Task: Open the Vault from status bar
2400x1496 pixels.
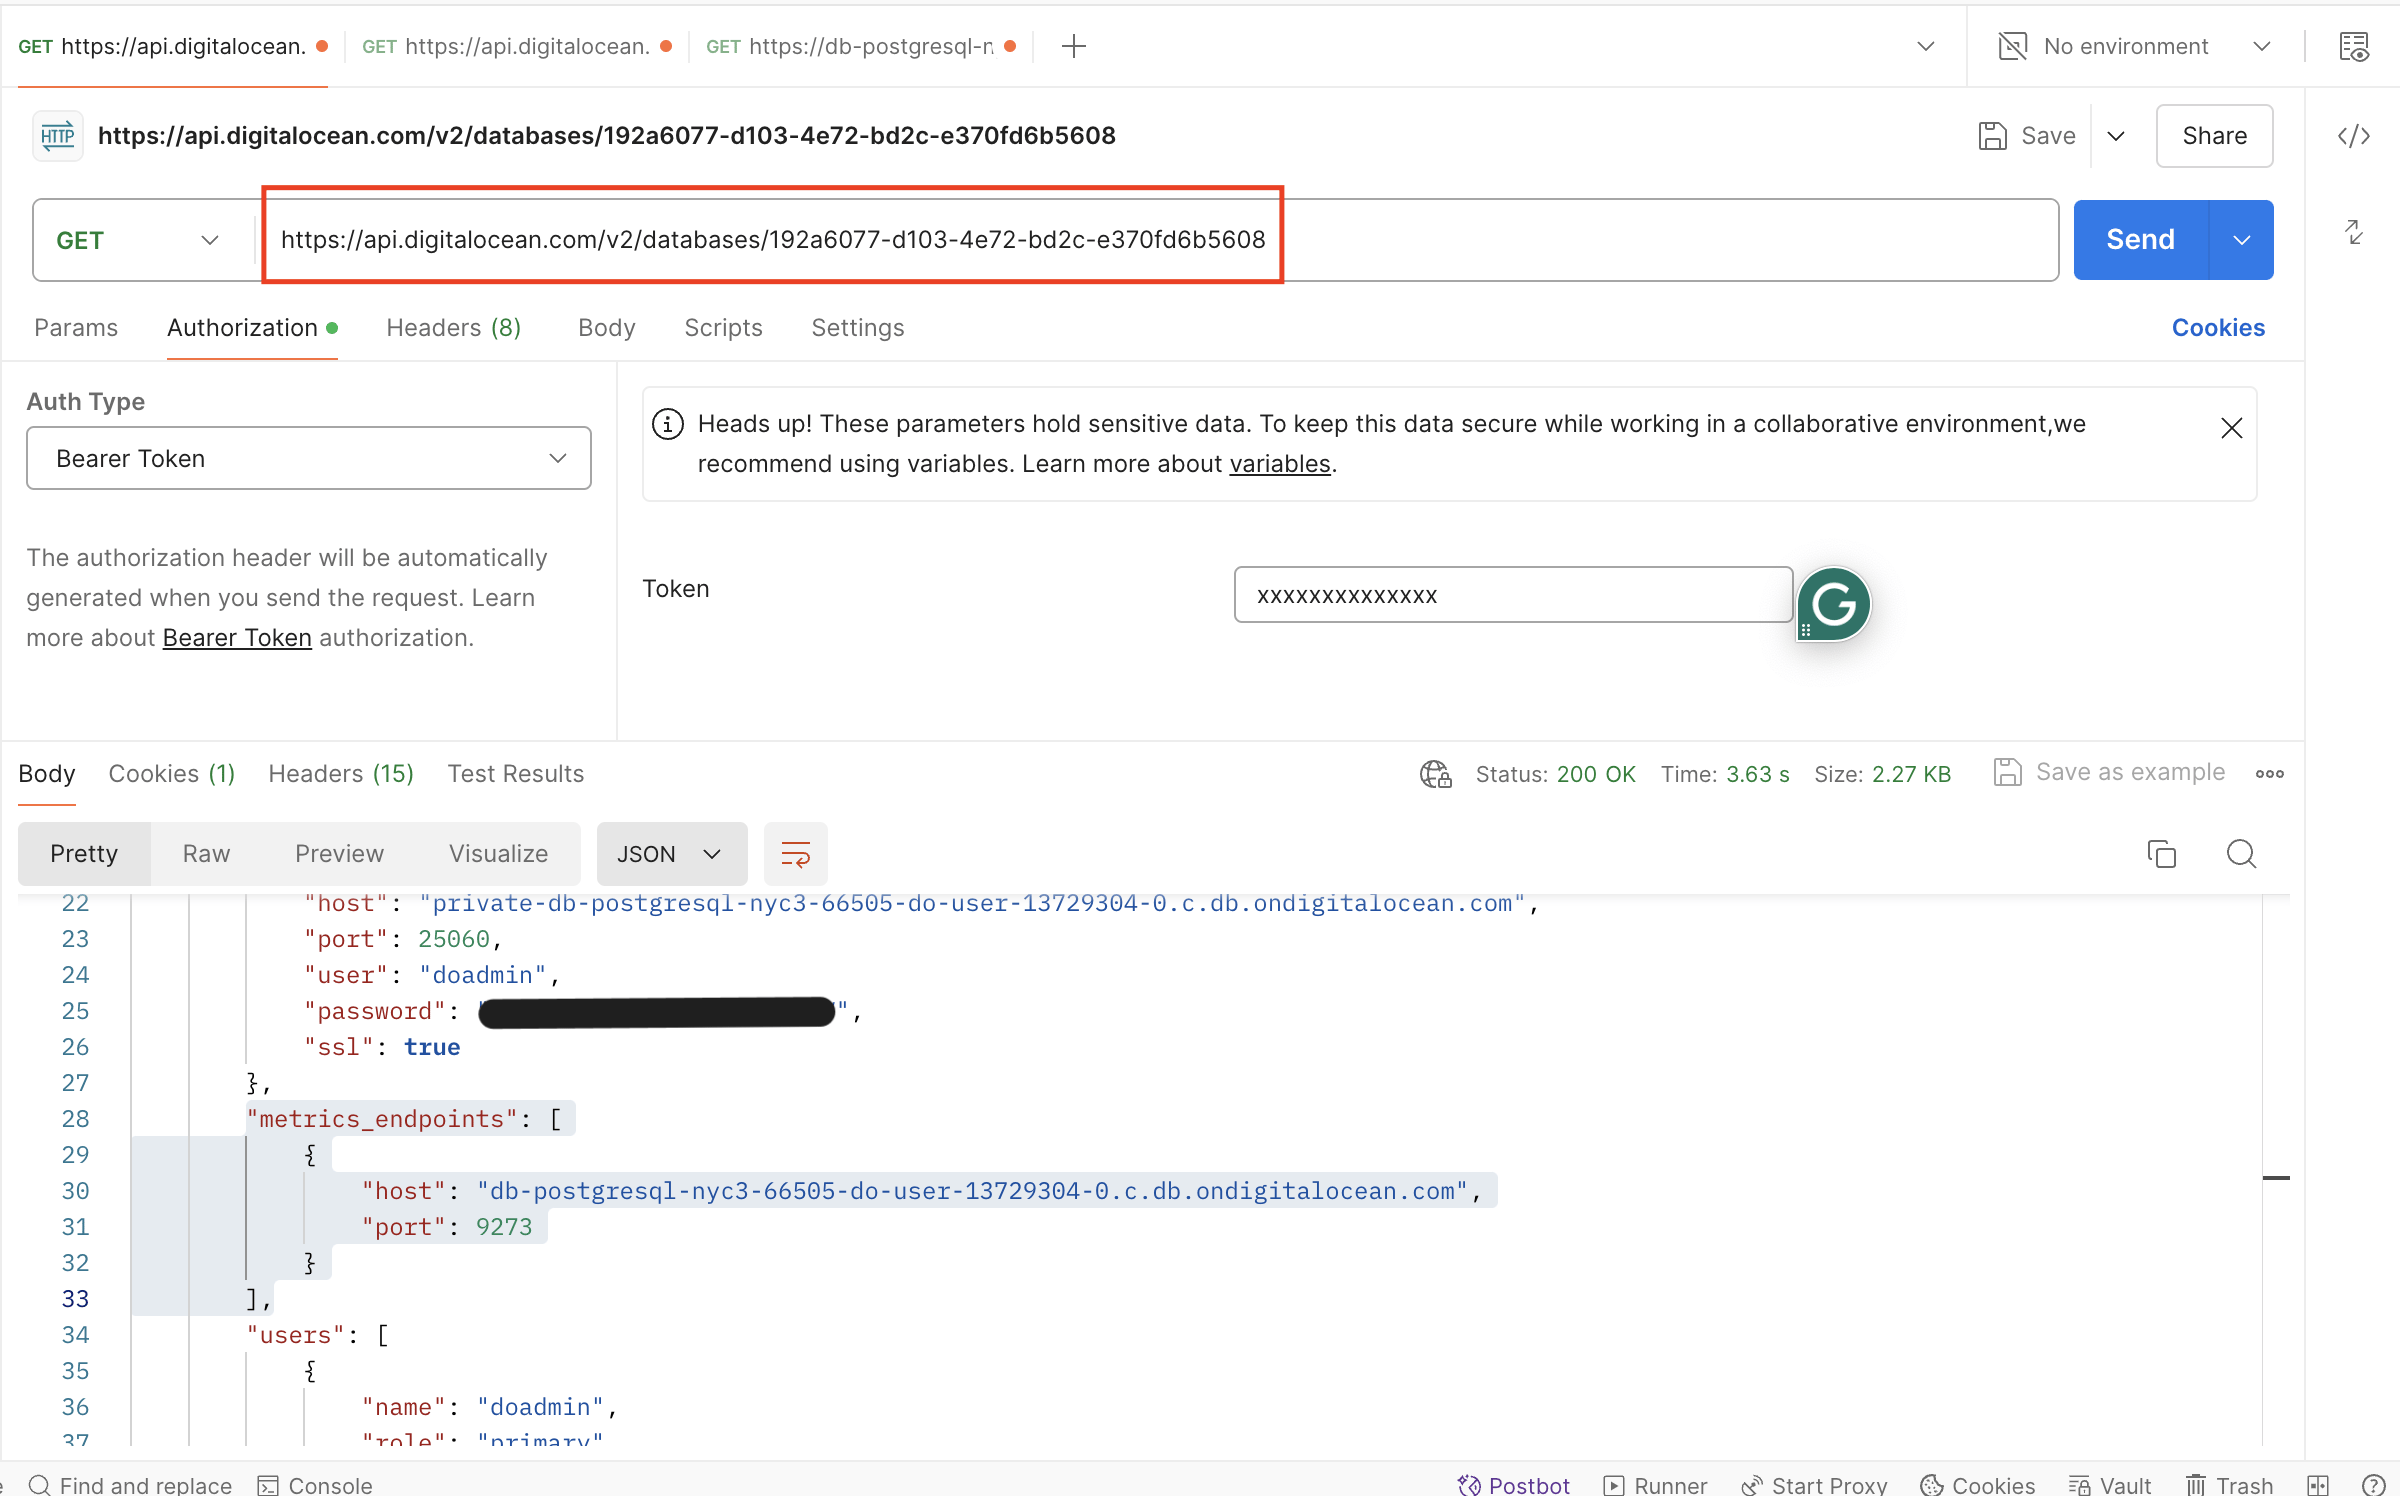Action: tap(2110, 1485)
